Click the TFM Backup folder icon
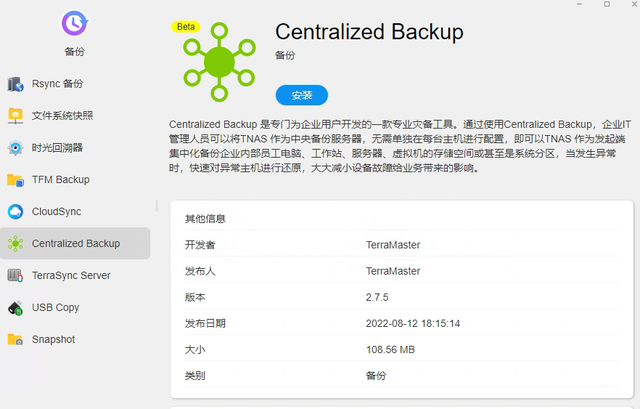This screenshot has height=409, width=640. 16,180
